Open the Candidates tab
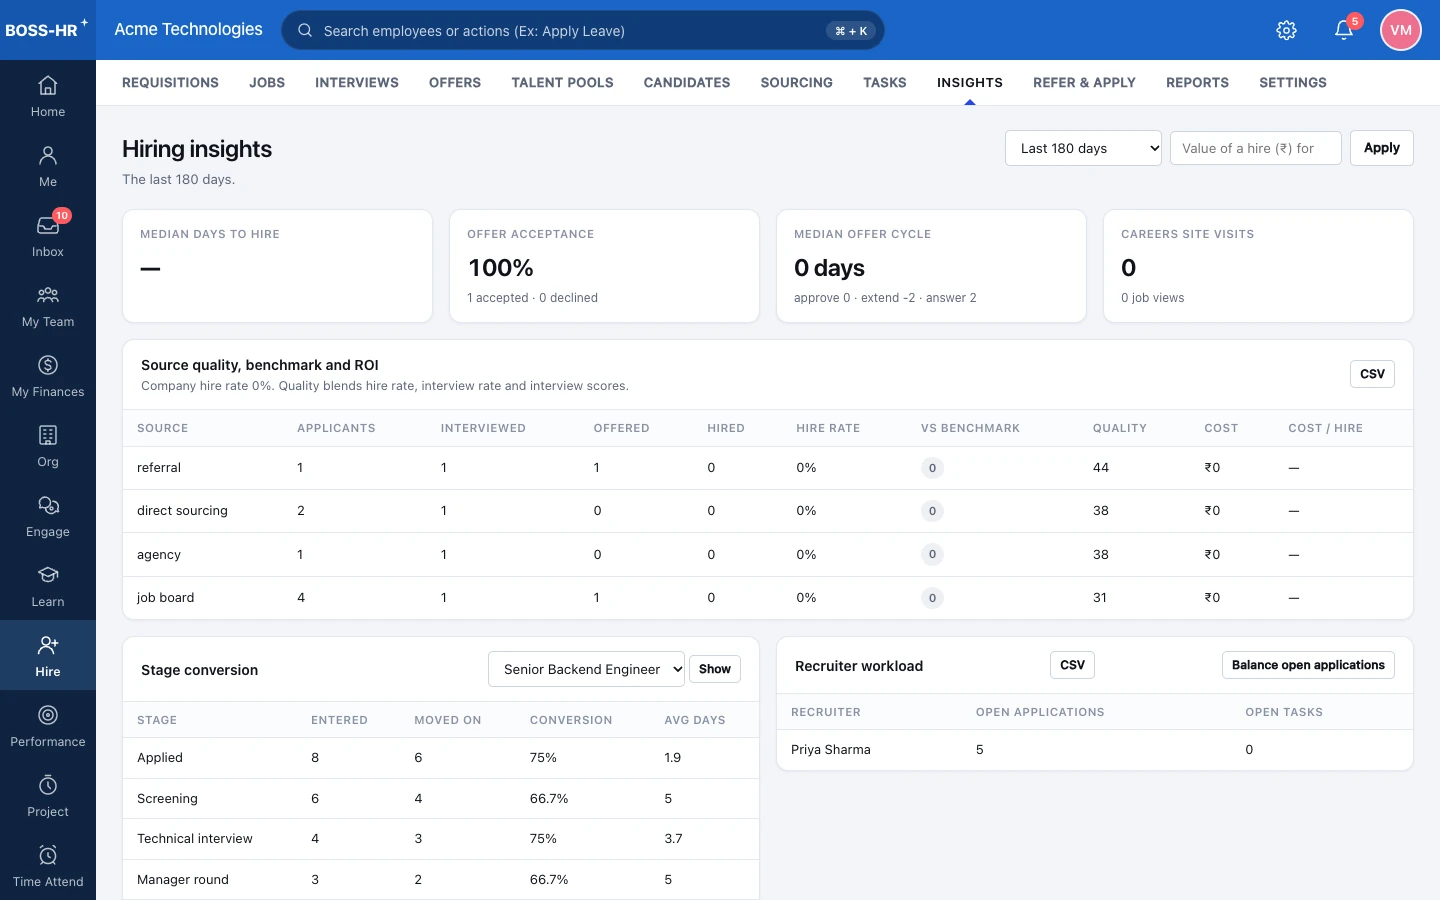 tap(687, 83)
